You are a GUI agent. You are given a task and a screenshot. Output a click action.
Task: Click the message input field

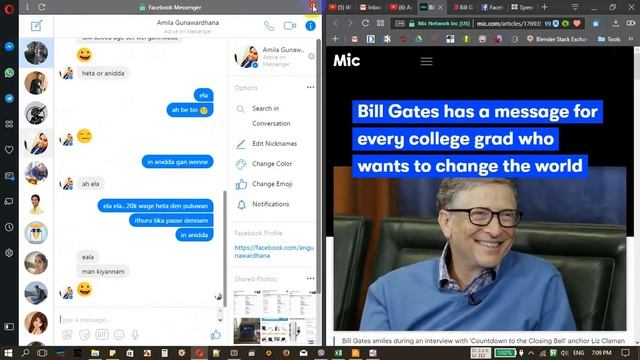pos(137,319)
